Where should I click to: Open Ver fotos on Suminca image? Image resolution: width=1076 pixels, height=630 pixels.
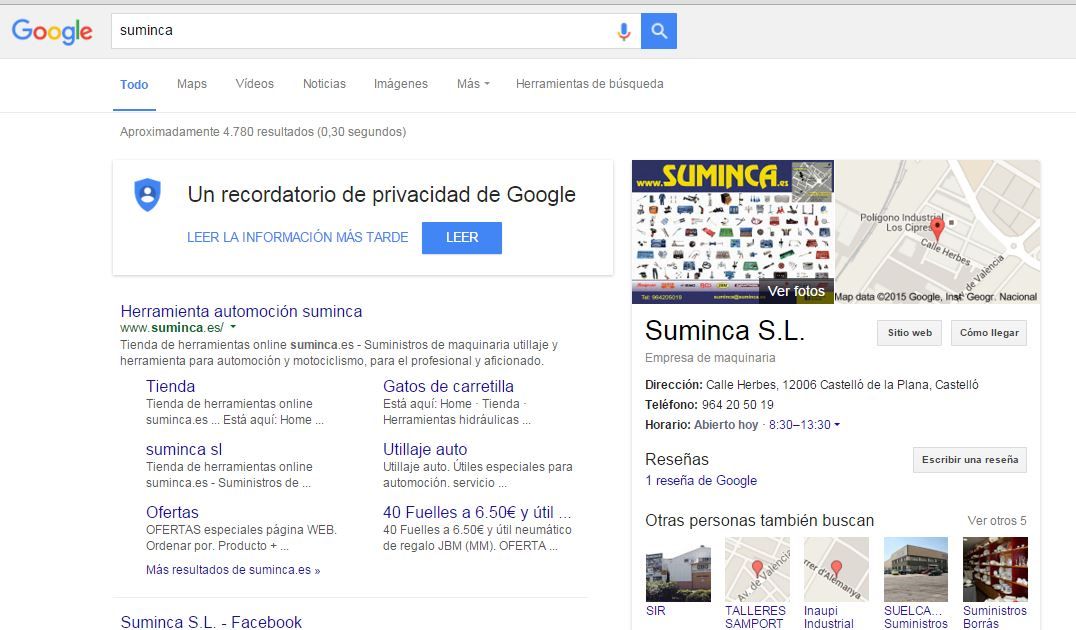(x=796, y=291)
